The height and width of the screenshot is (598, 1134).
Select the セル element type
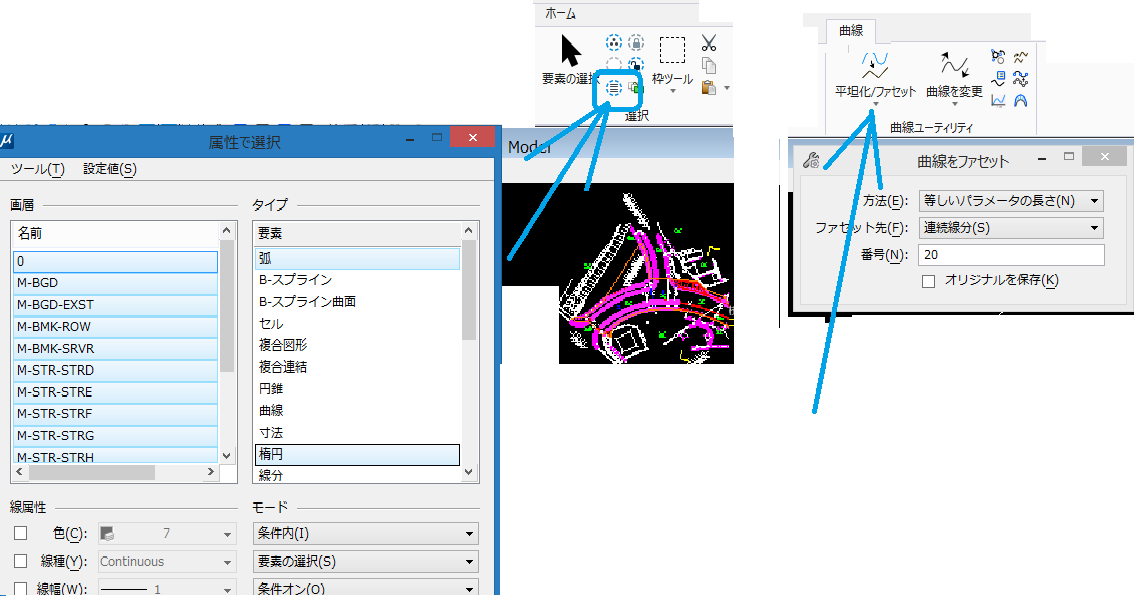(357, 323)
